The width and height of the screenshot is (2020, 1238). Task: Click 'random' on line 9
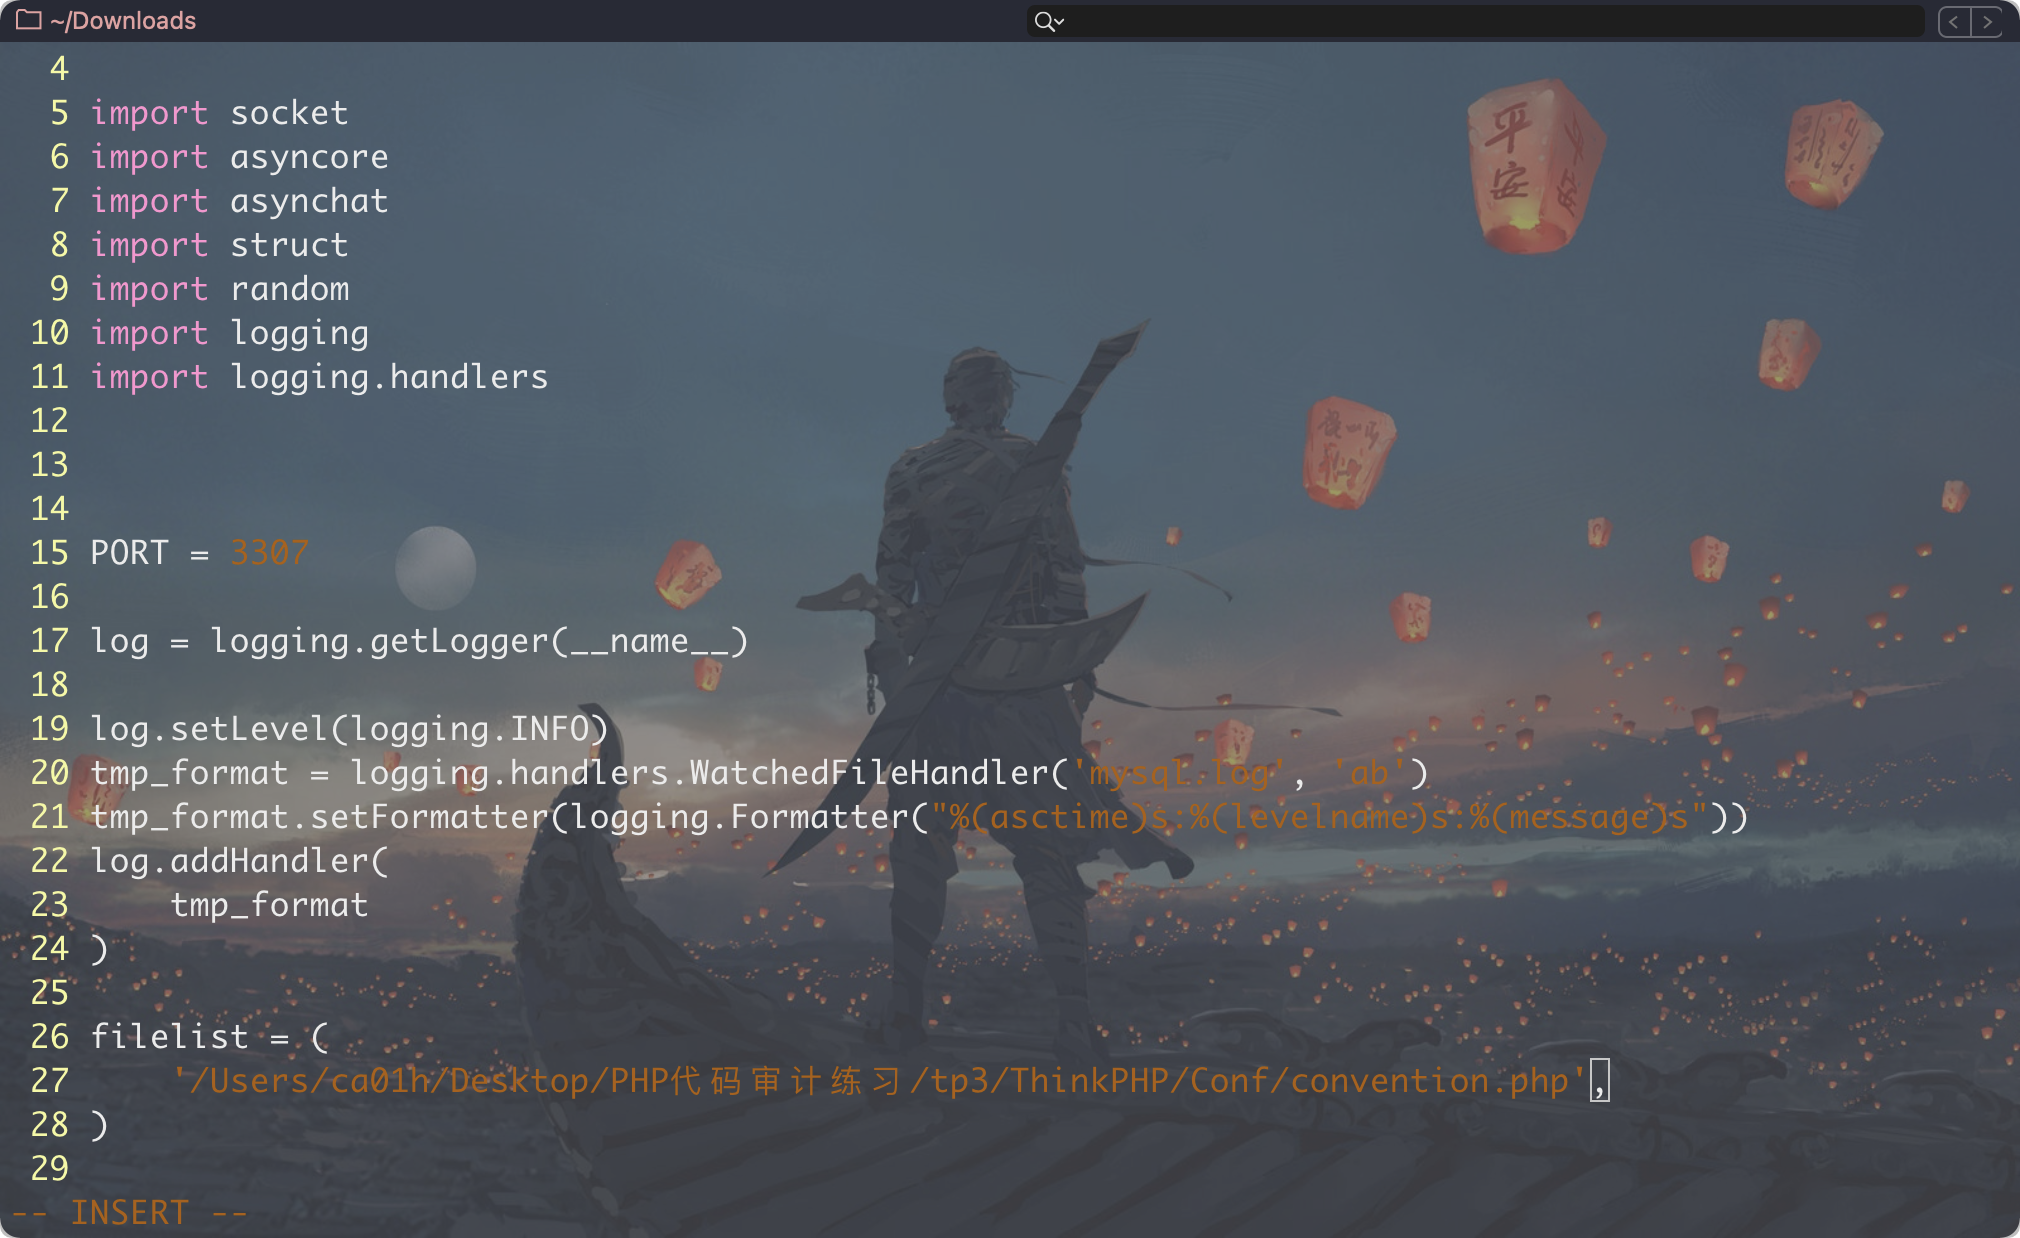[x=290, y=289]
